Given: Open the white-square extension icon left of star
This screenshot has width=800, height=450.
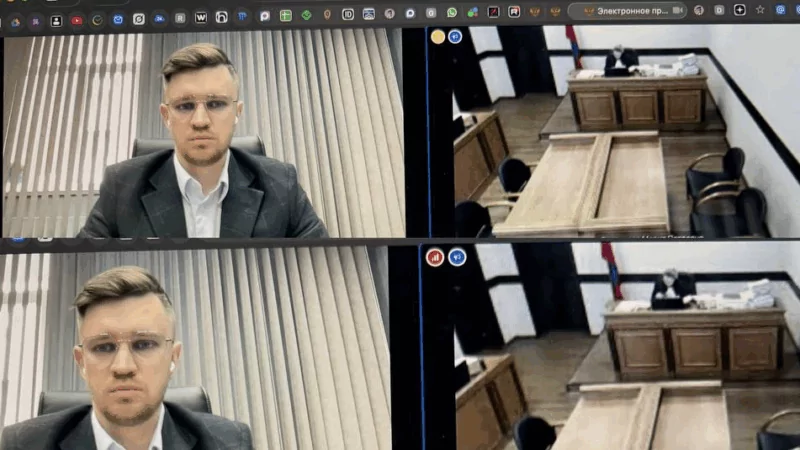Looking at the screenshot, I should 740,9.
